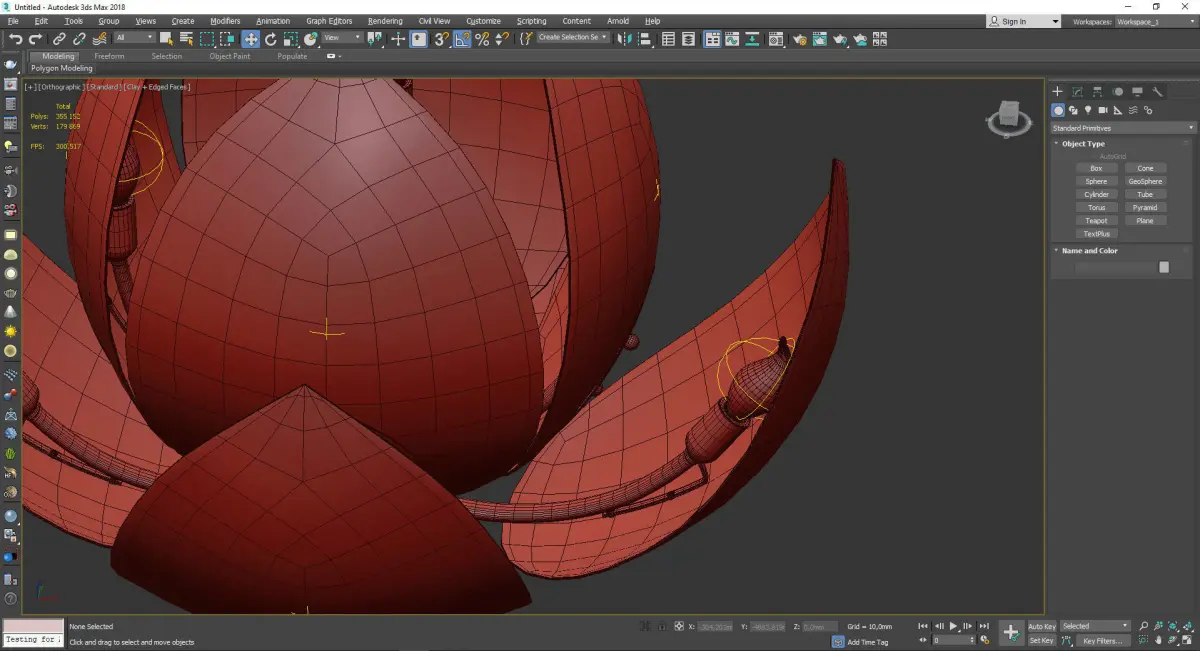
Task: Select the Select and Link tool
Action: [x=59, y=39]
